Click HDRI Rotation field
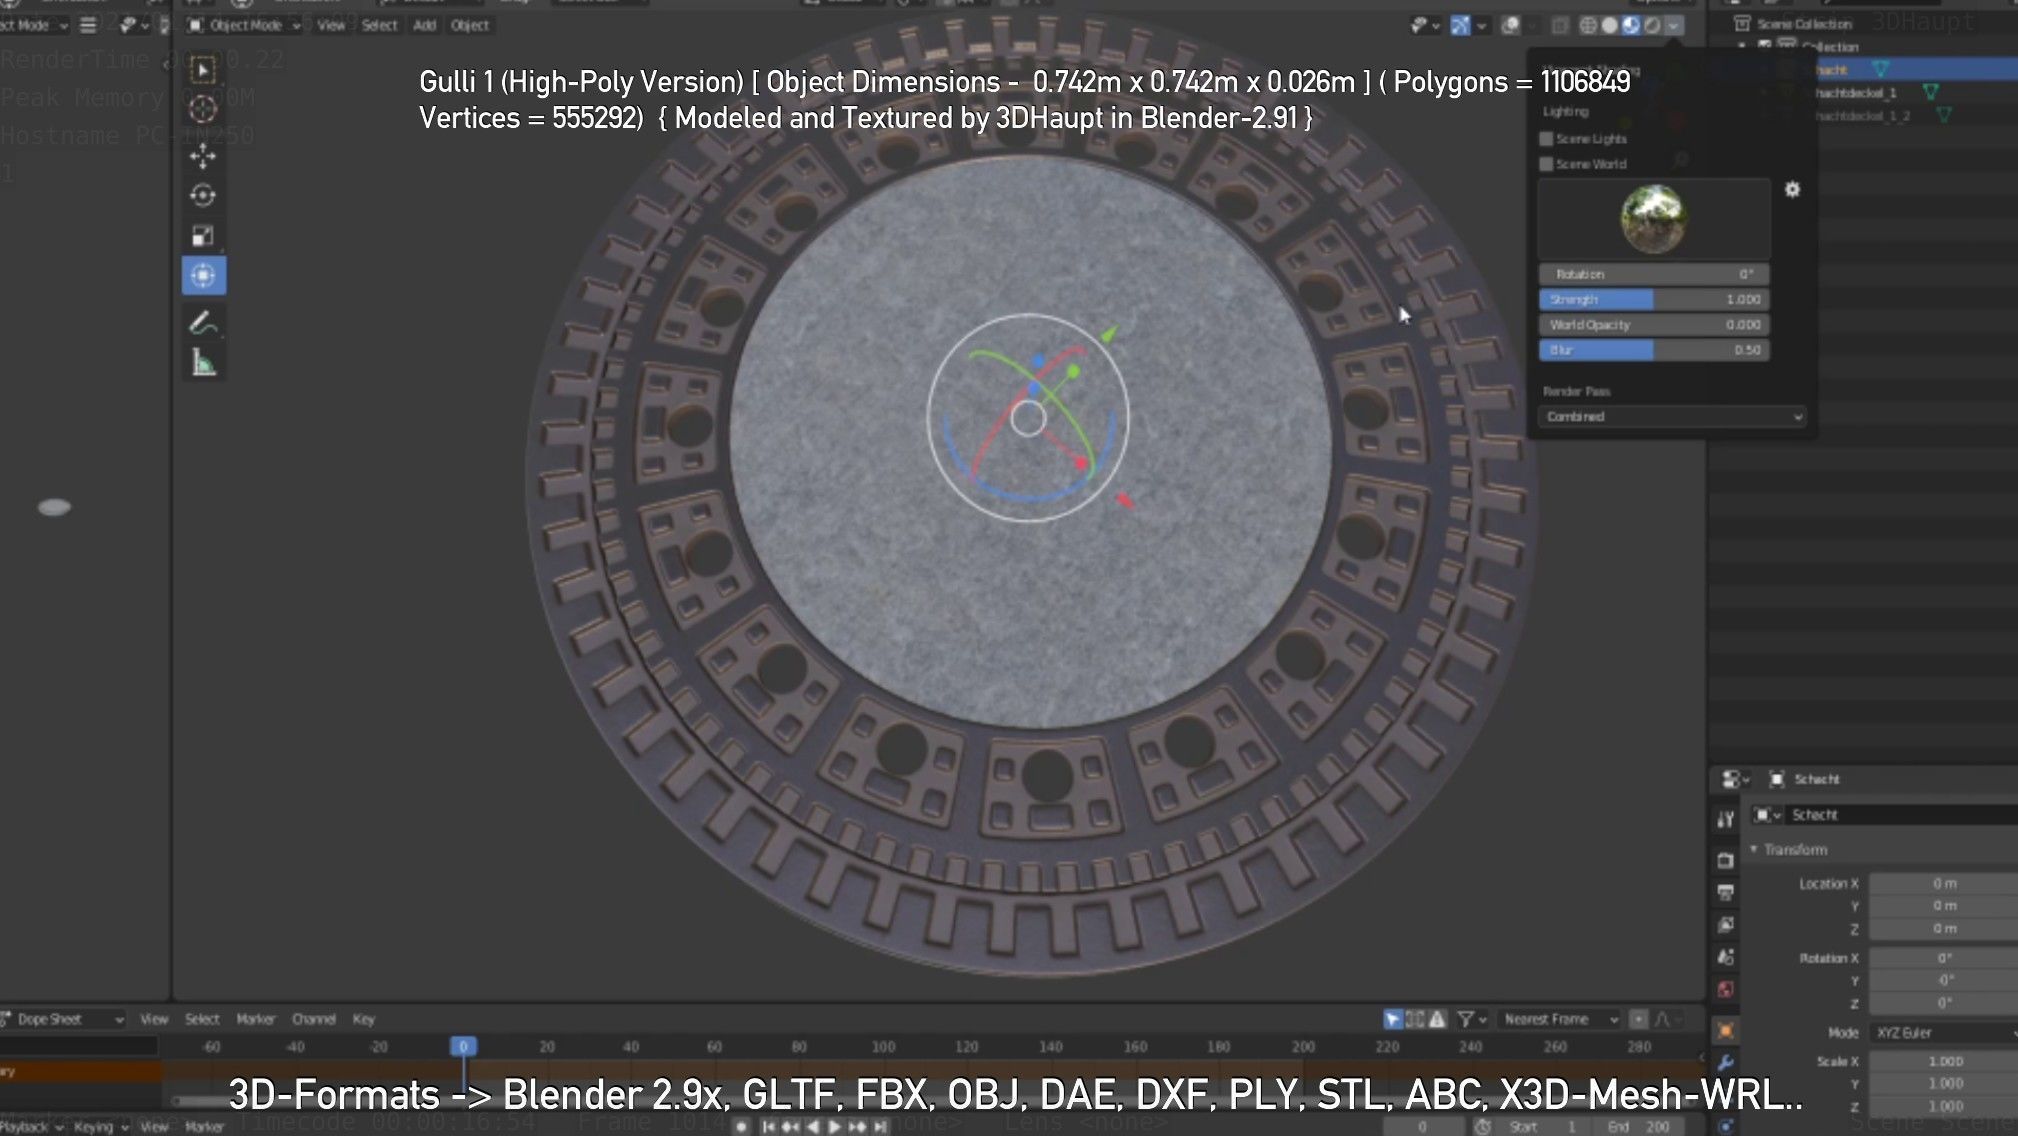This screenshot has width=2018, height=1136. 1654,274
